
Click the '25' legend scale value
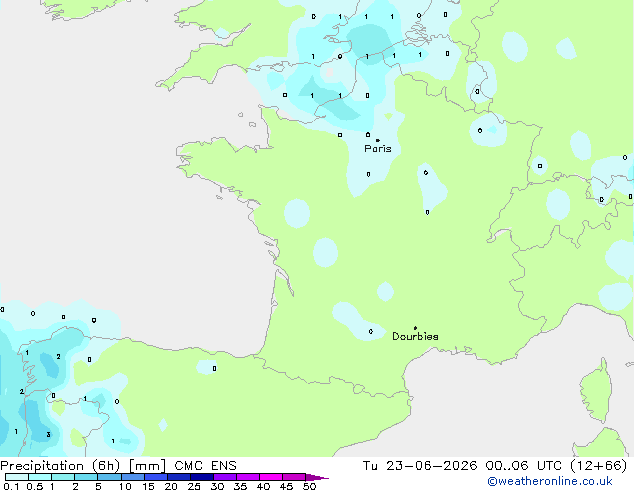pos(194,486)
